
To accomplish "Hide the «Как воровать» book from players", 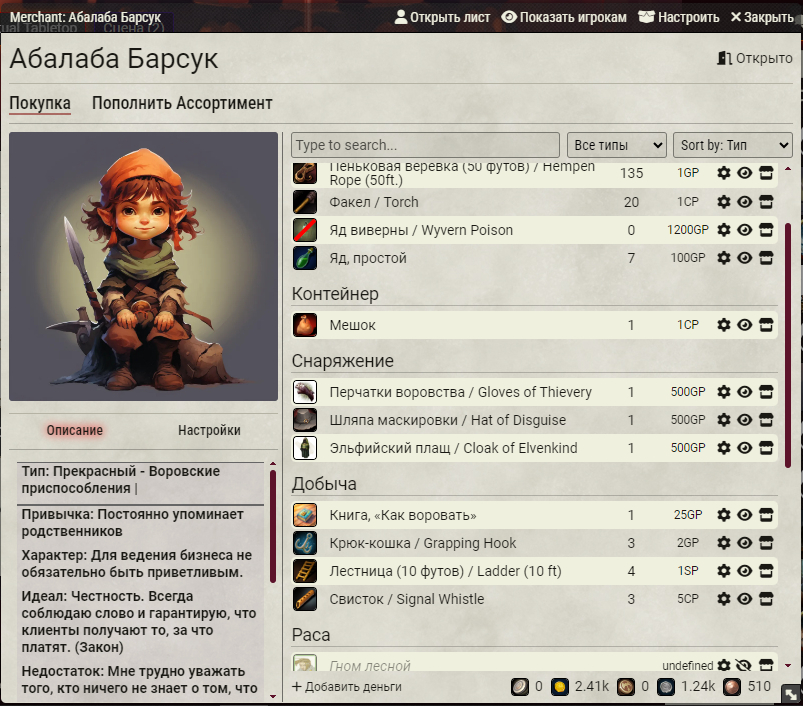I will [745, 515].
